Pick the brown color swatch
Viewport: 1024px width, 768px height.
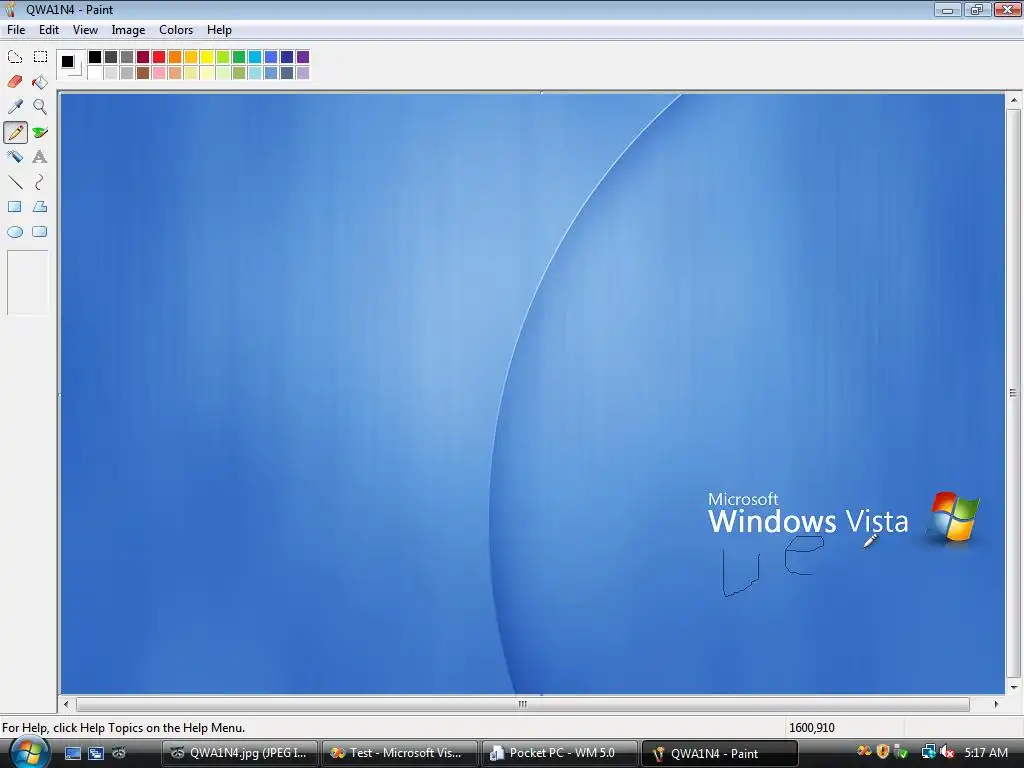pos(143,72)
